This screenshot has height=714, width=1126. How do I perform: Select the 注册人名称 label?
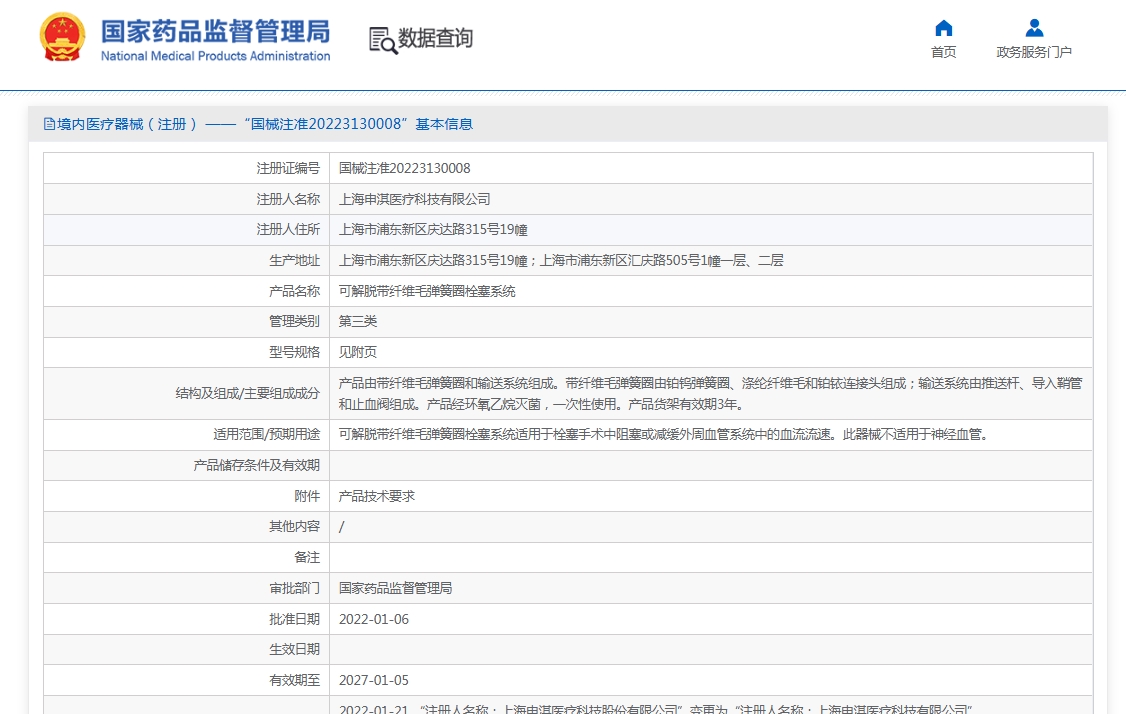coord(288,199)
